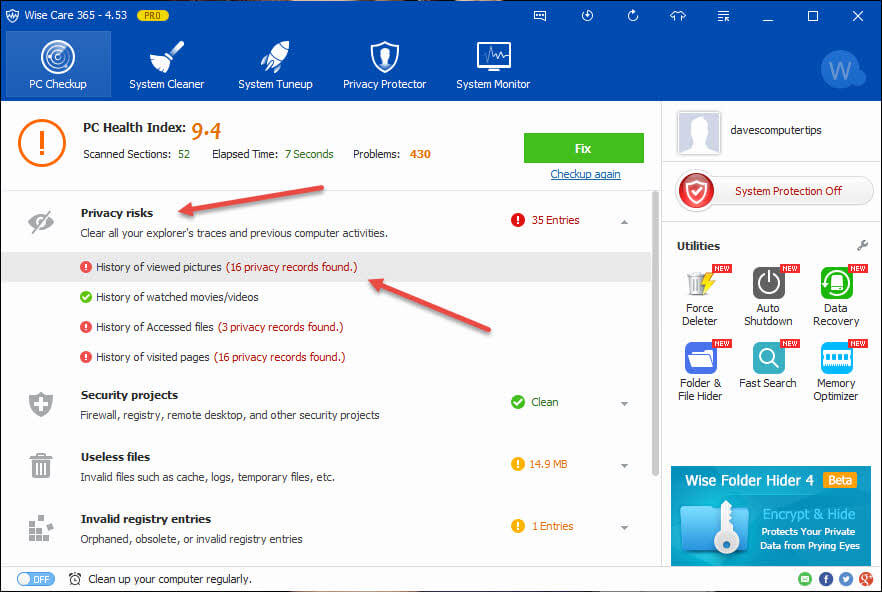Screen dimensions: 882x592
Task: Turn on System Protection
Action: click(775, 191)
